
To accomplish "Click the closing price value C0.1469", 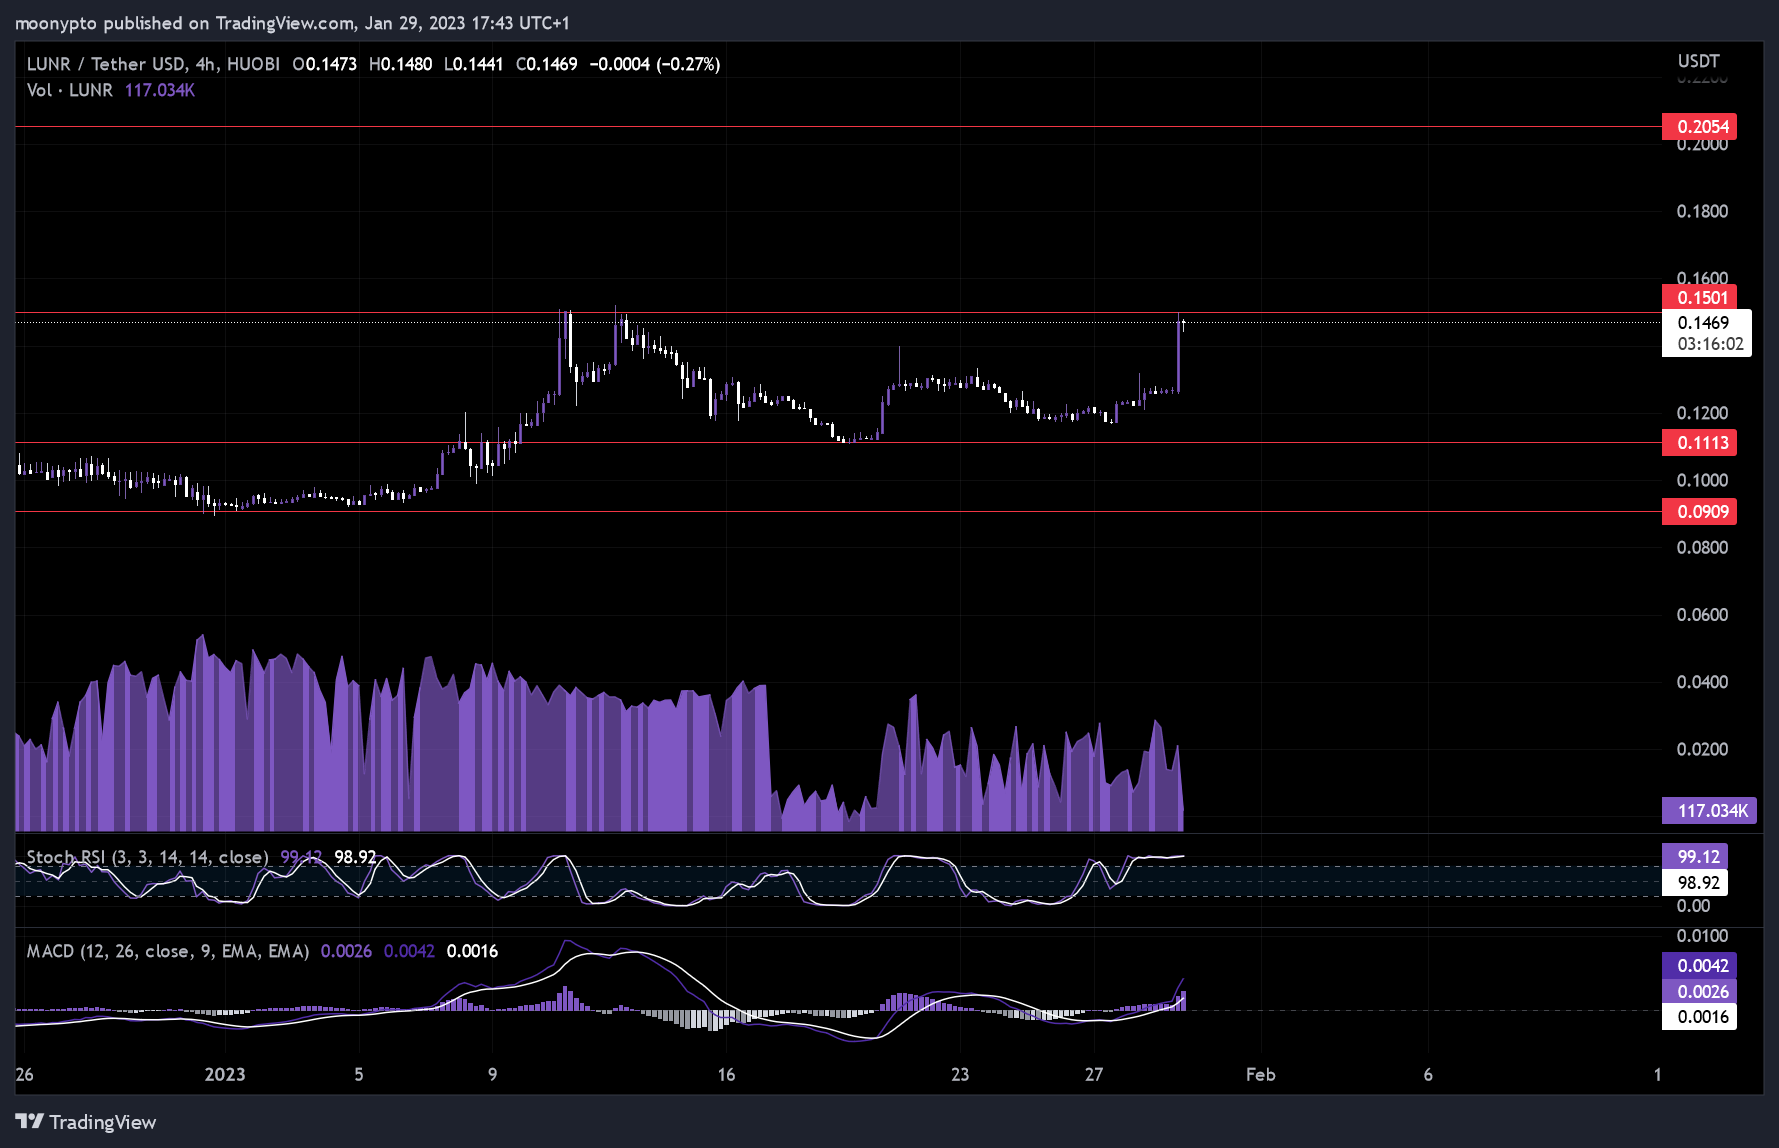I will (547, 64).
